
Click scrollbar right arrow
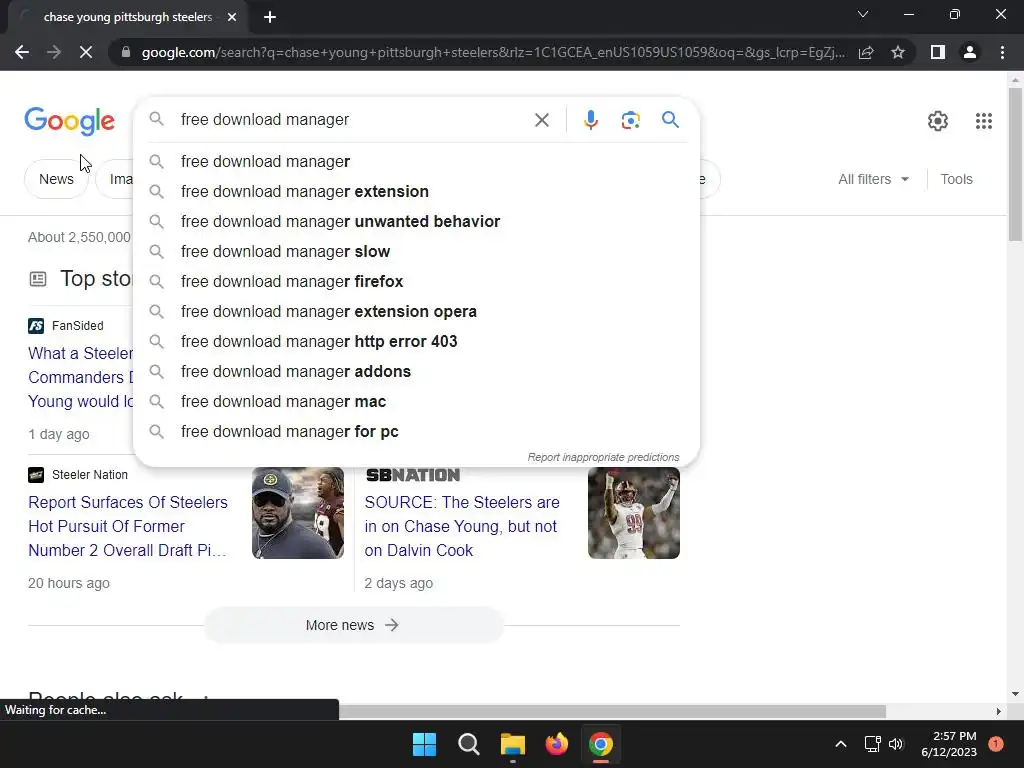(x=999, y=711)
